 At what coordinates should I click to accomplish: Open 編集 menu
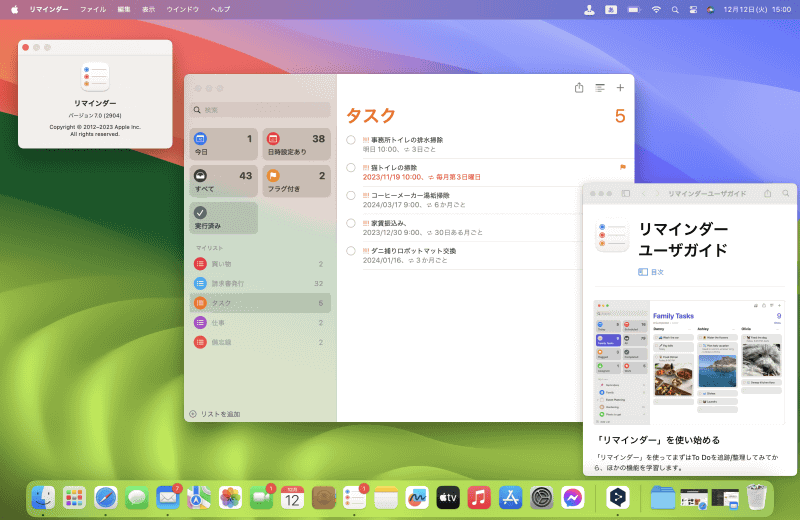click(124, 9)
